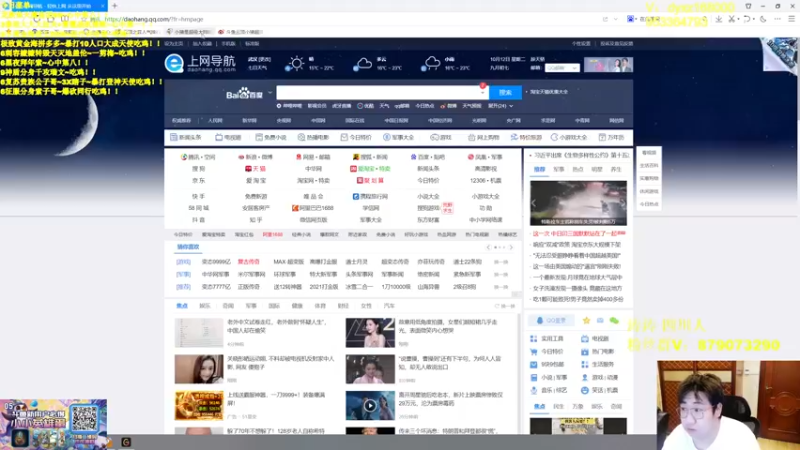The height and width of the screenshot is (450, 800).
Task: Select the 热点 tab in sidebar
Action: [x=578, y=169]
